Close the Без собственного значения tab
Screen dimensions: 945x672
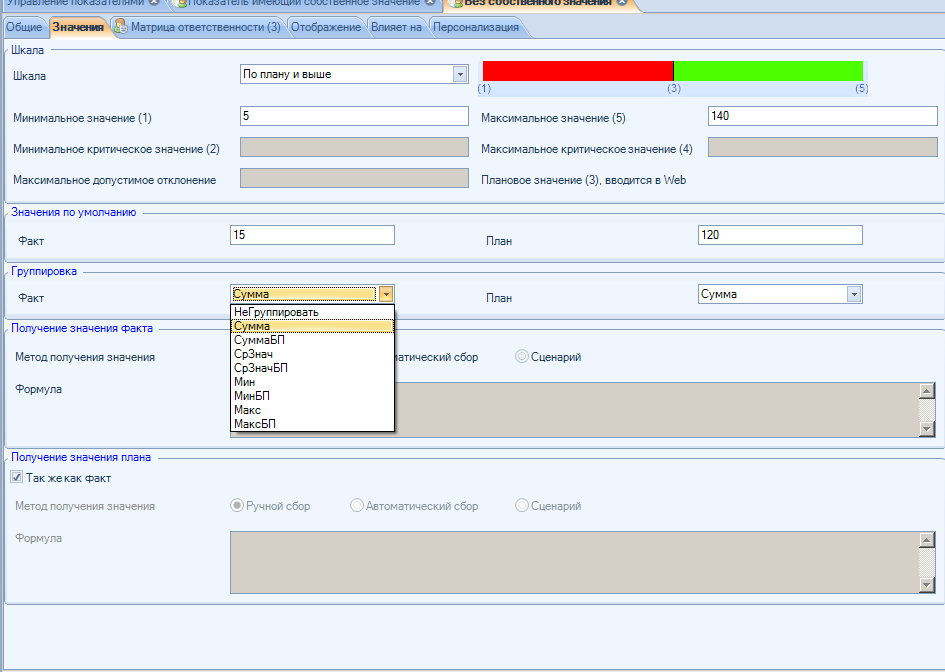[622, 3]
